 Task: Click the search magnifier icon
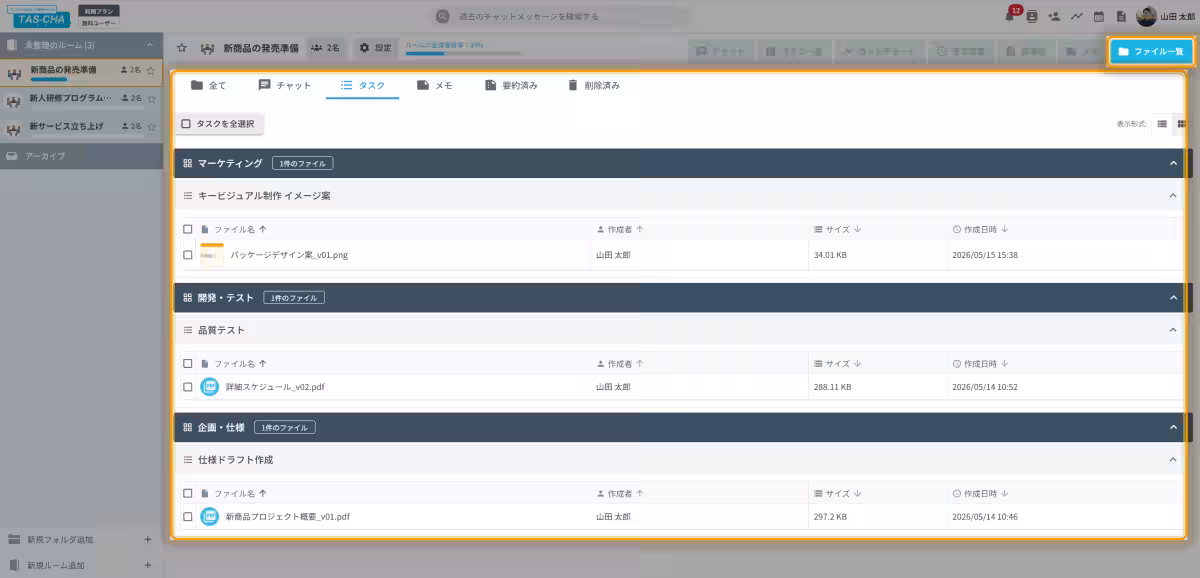pyautogui.click(x=443, y=17)
